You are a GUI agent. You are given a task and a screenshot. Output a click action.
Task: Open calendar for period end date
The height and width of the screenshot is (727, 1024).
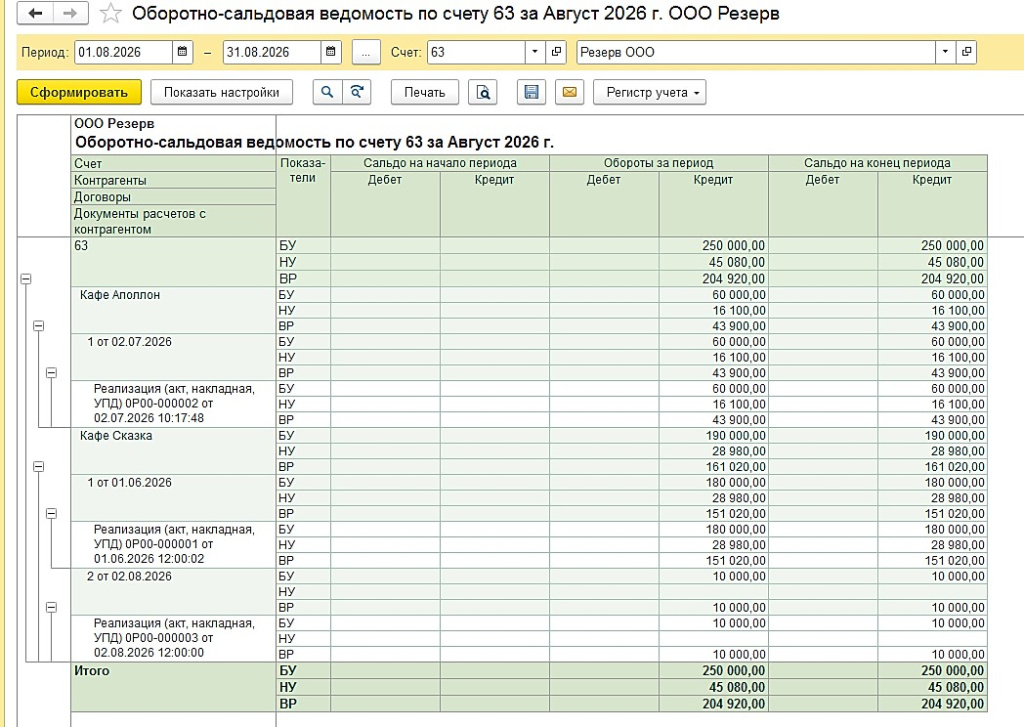(x=330, y=52)
